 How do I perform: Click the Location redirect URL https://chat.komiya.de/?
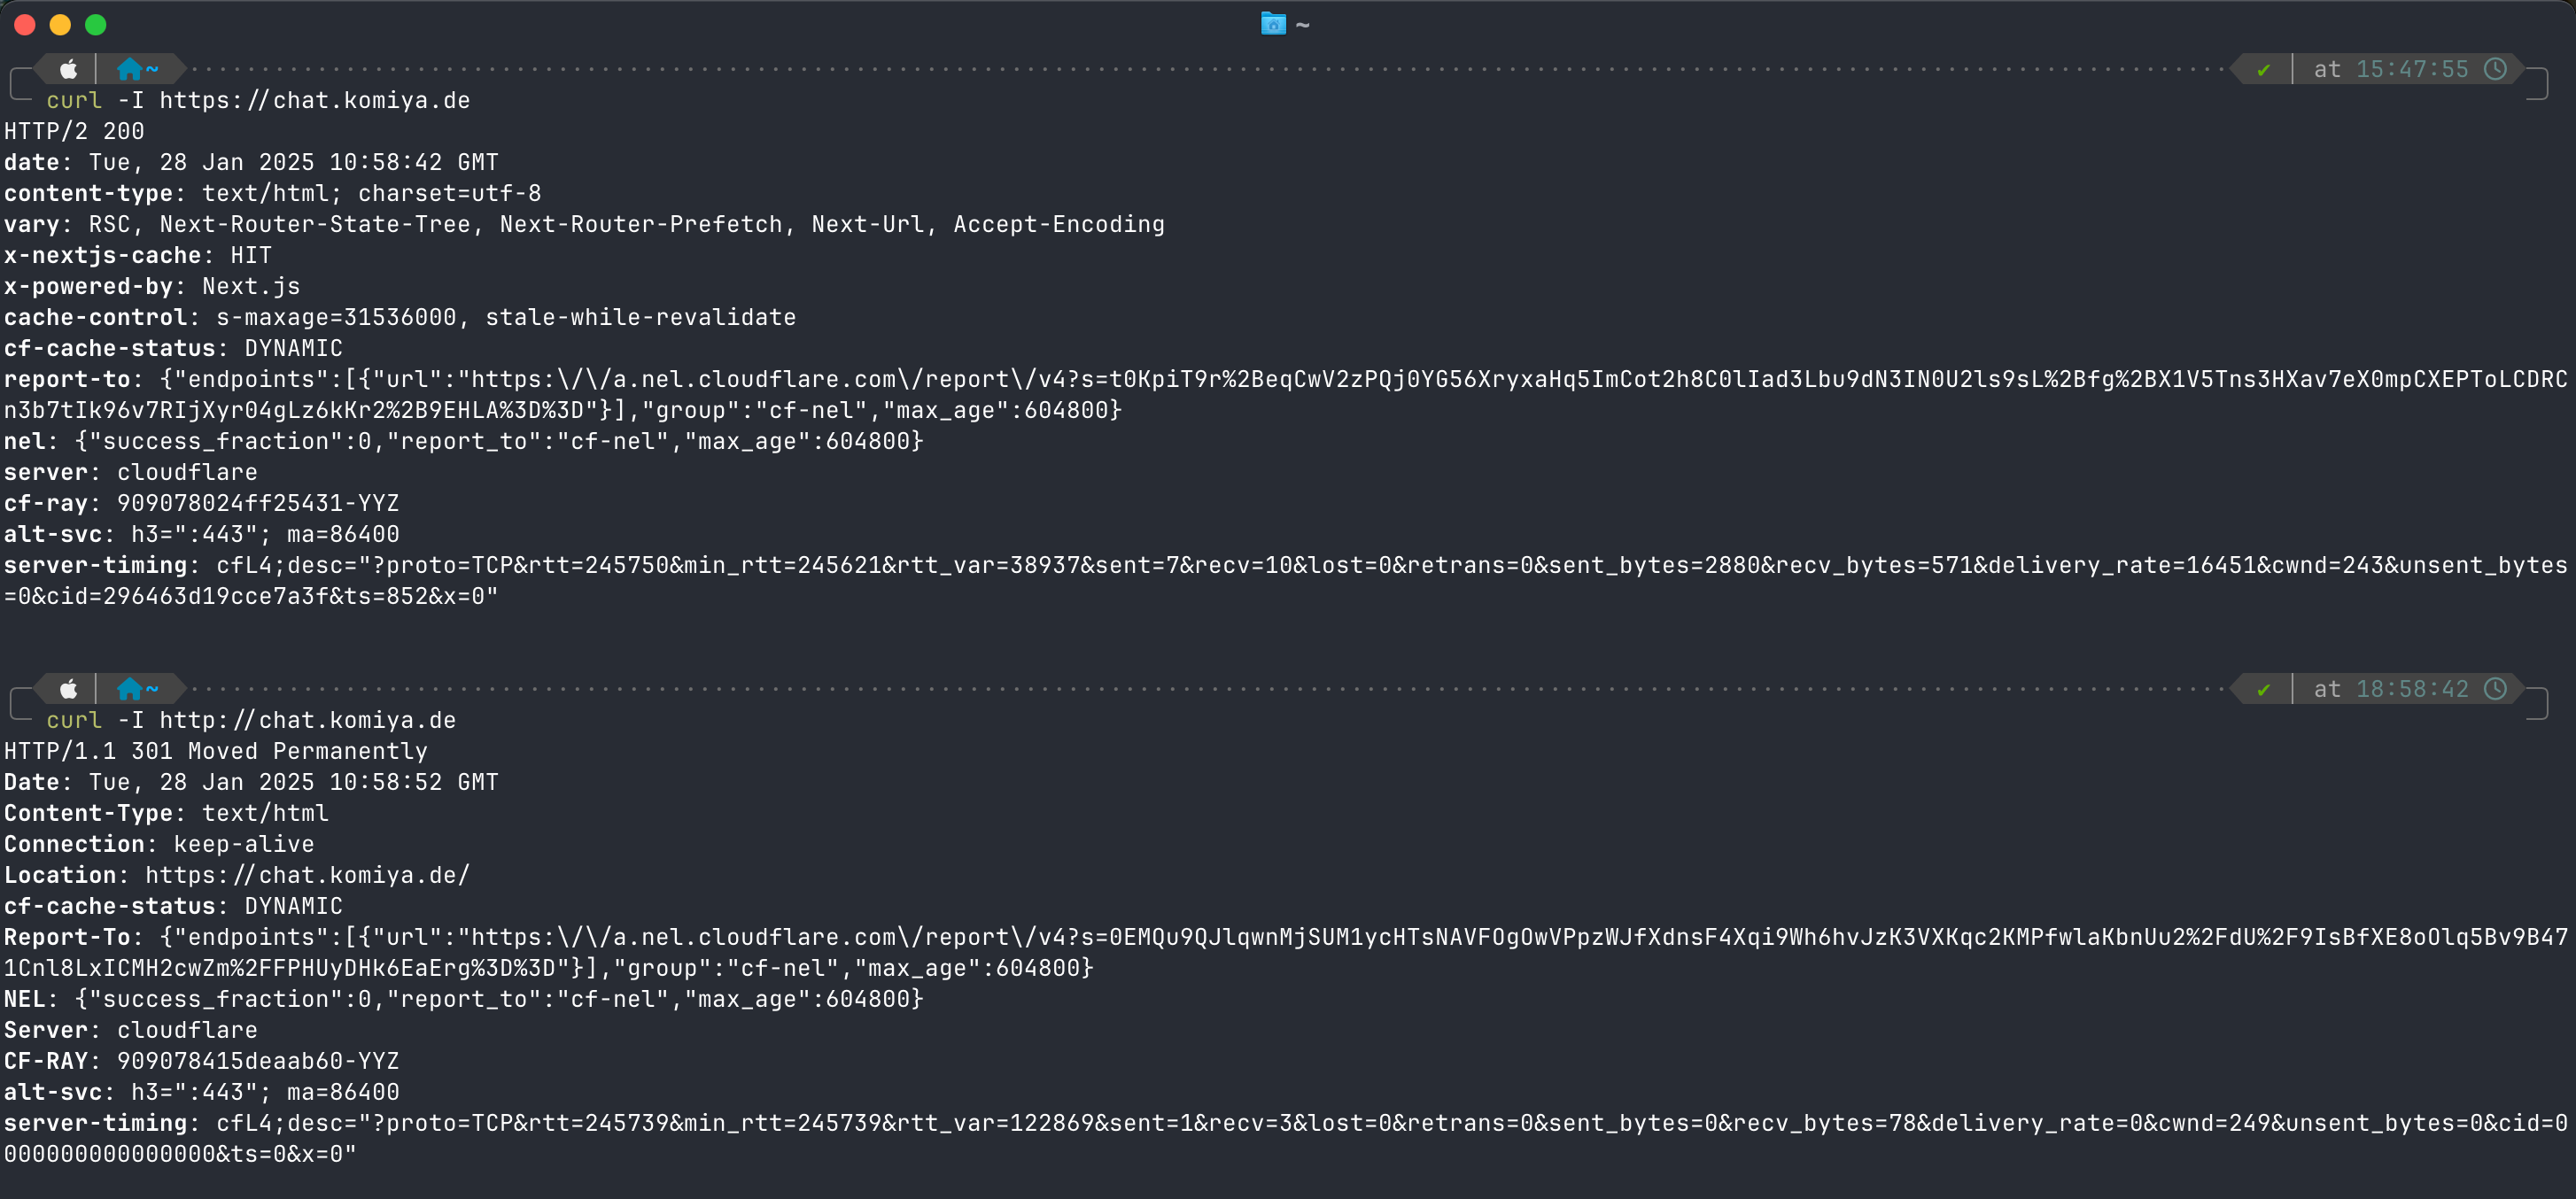click(x=307, y=876)
